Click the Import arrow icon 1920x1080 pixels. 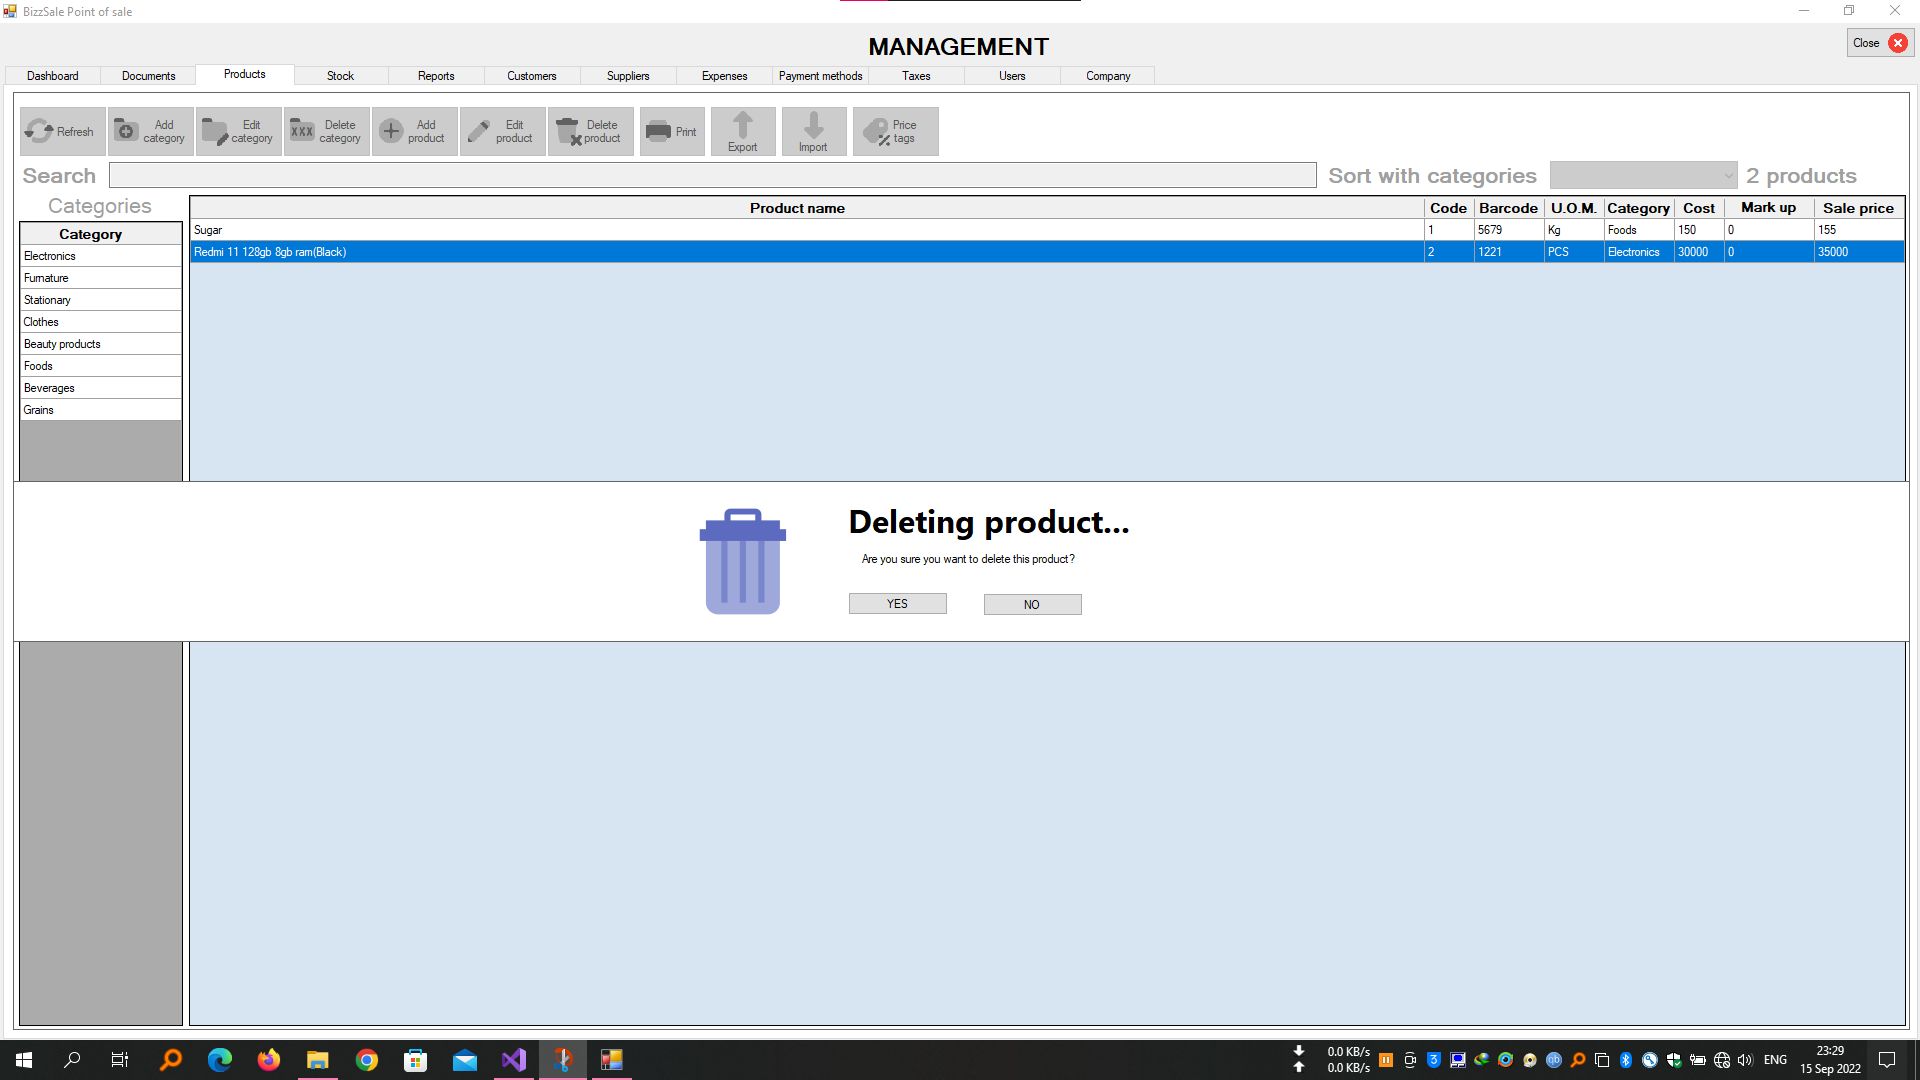pos(813,126)
